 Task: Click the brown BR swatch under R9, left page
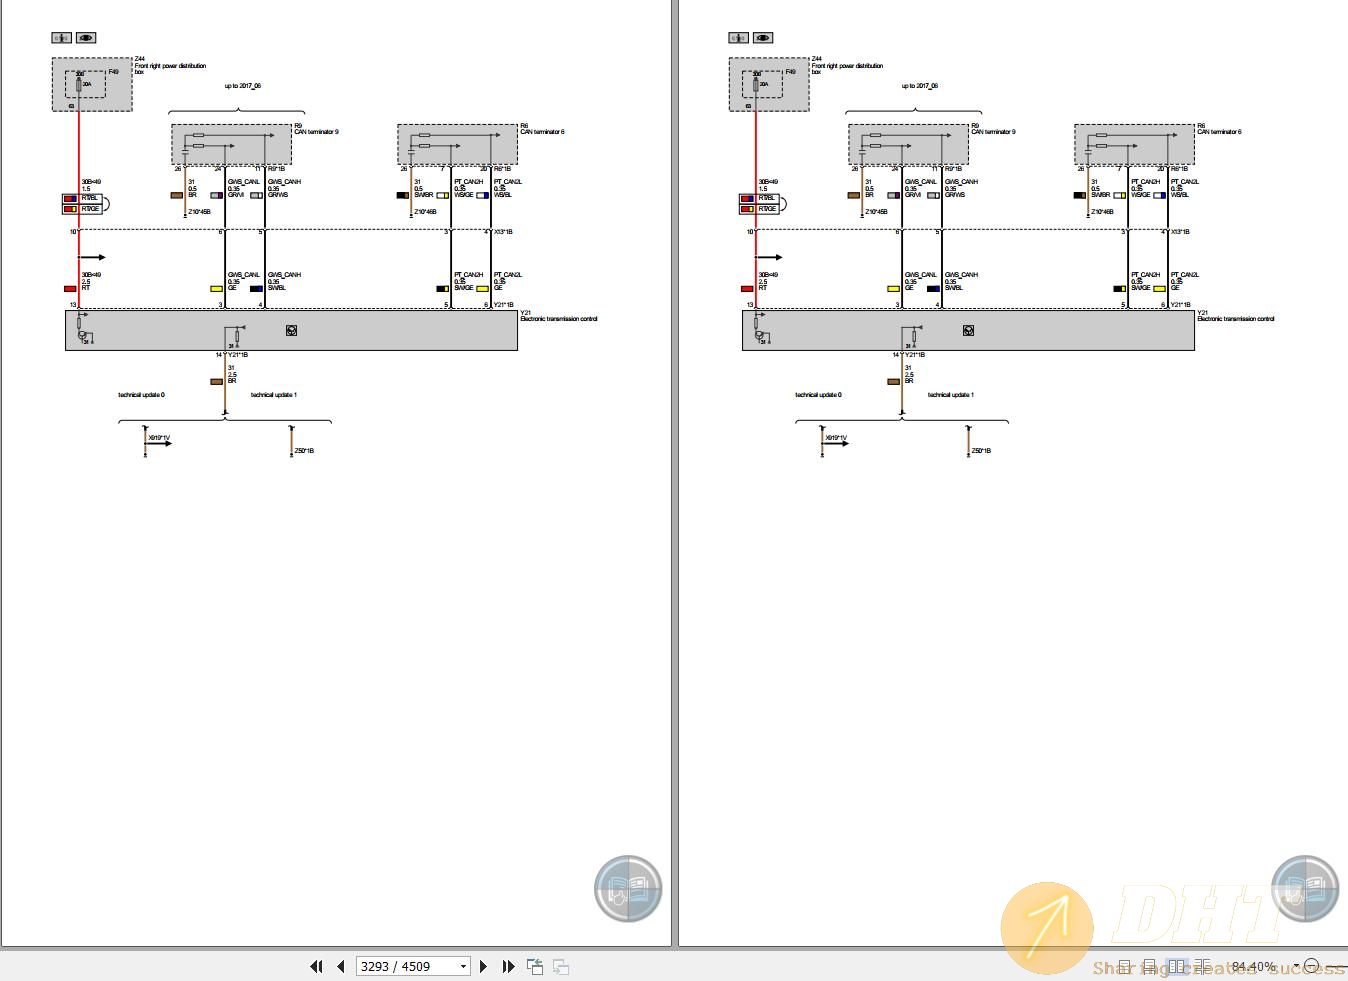pyautogui.click(x=177, y=195)
